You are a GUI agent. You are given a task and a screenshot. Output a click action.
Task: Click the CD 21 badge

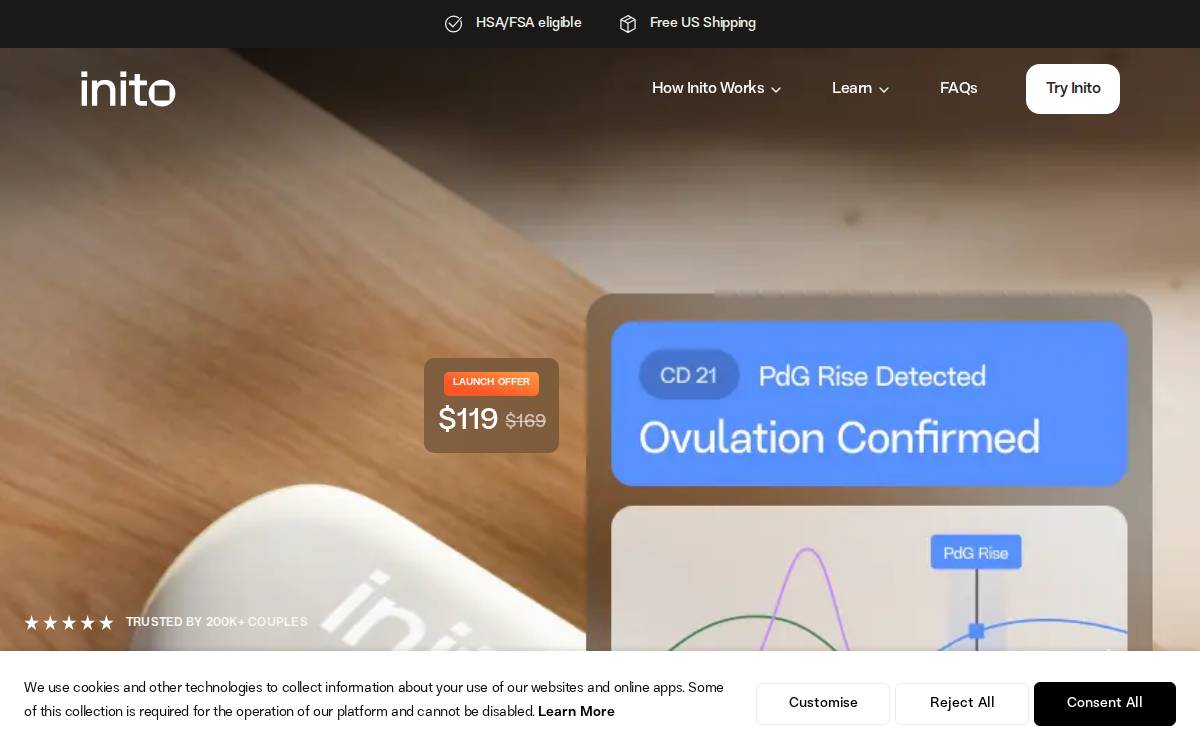[x=689, y=375]
